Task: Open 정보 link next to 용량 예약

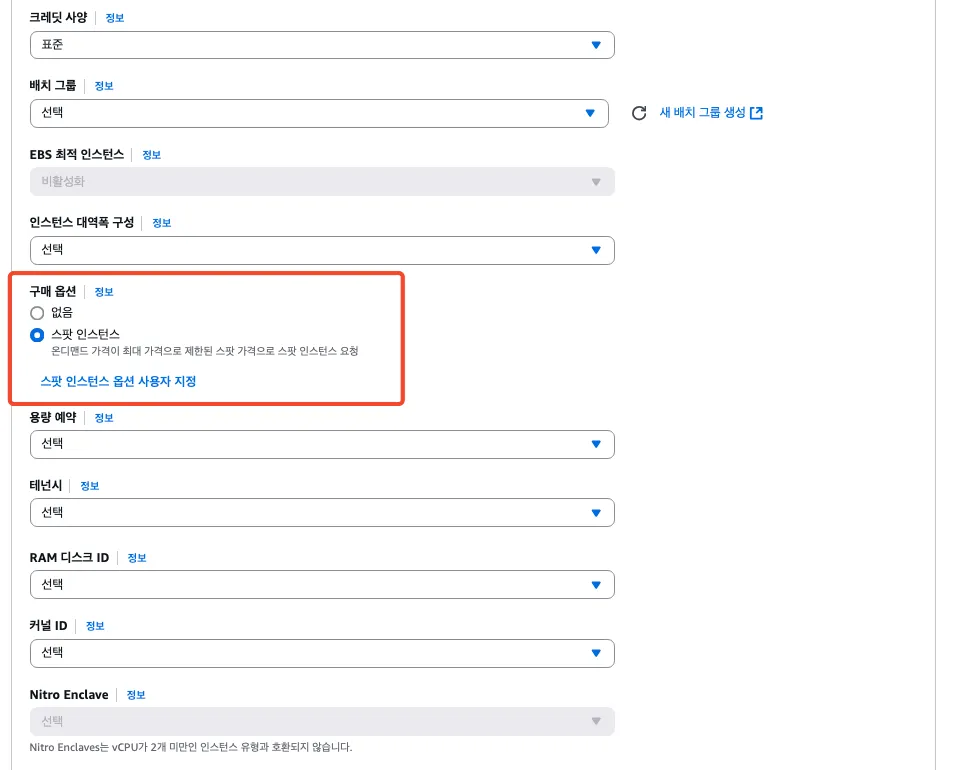Action: tap(104, 418)
